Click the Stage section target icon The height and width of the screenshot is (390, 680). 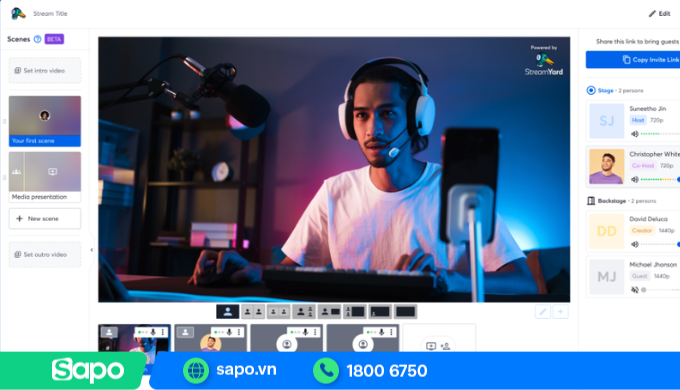[x=591, y=90]
